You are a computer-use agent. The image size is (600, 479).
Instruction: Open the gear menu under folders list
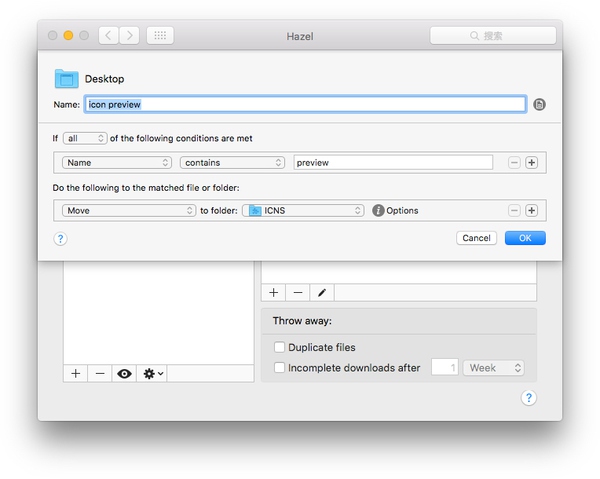(153, 373)
